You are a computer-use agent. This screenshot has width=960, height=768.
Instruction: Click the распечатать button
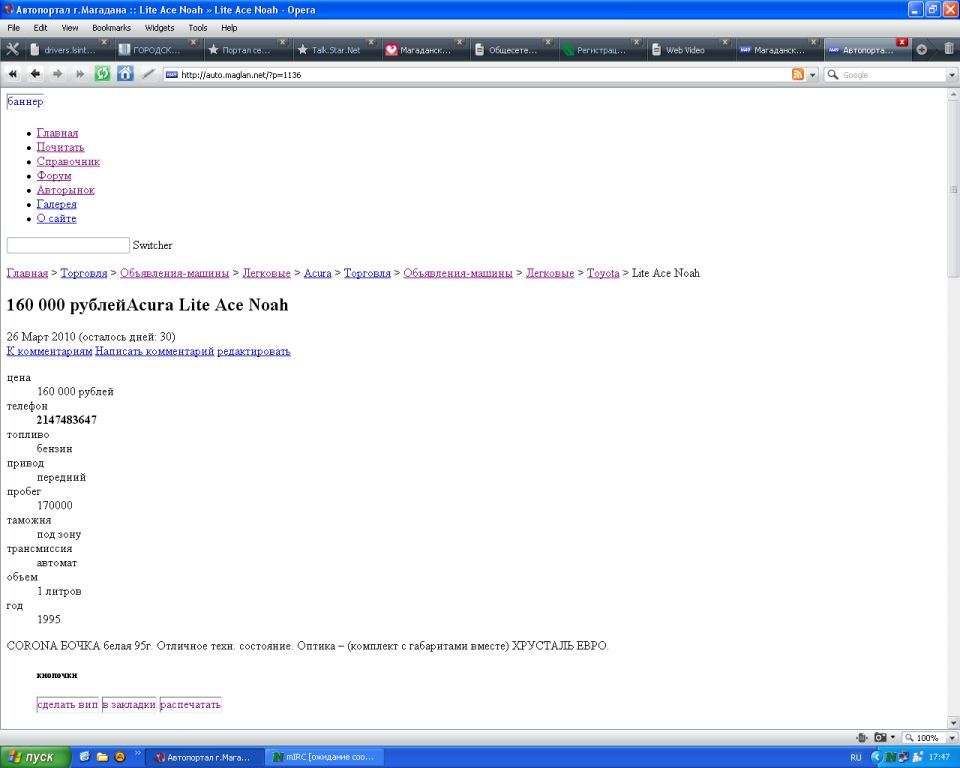tap(190, 705)
